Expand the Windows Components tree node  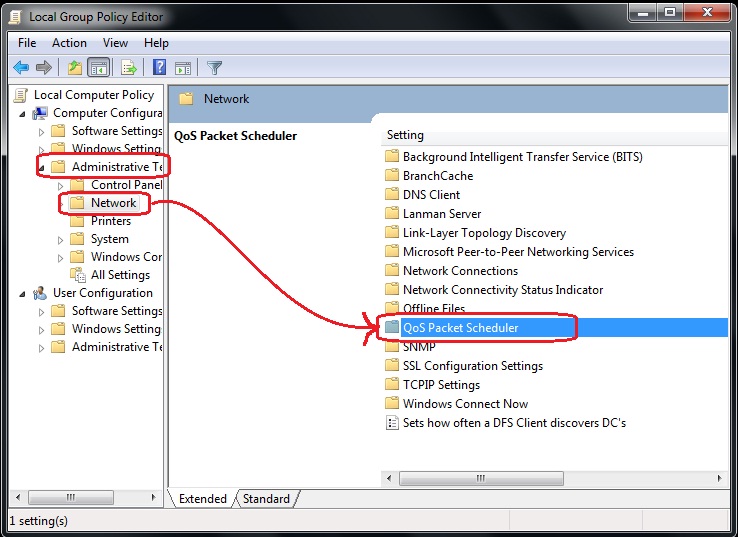click(60, 258)
